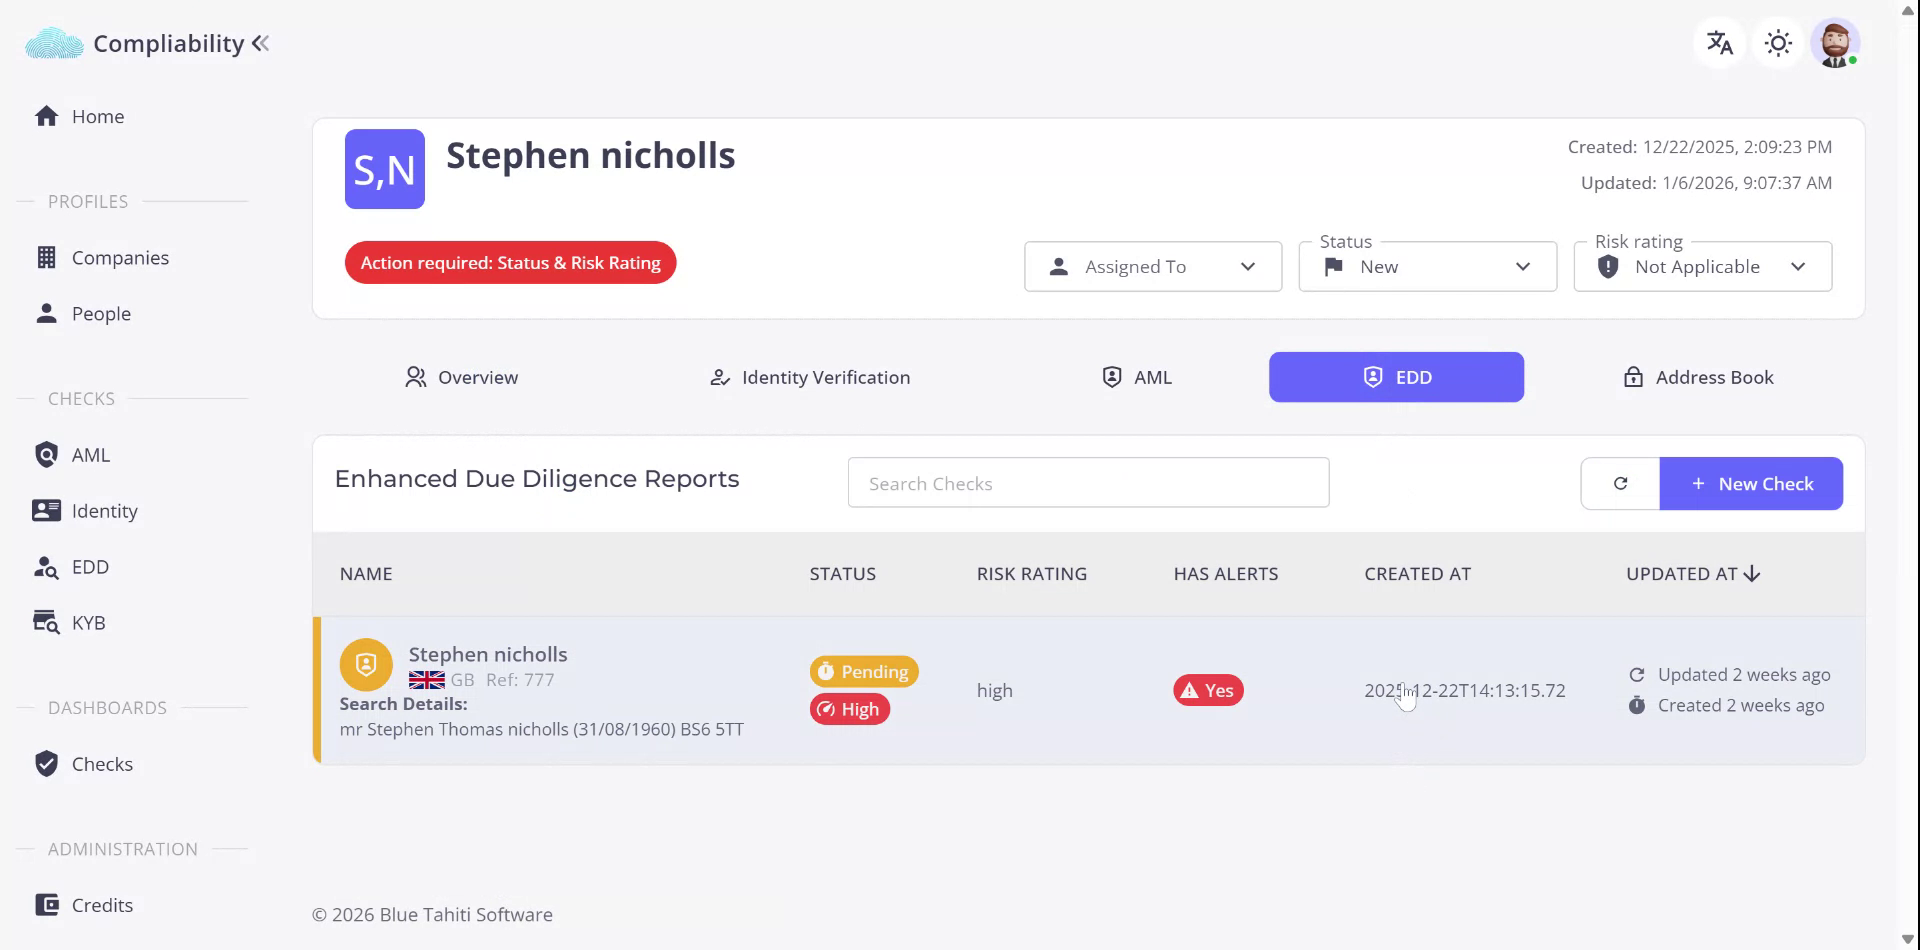Go to KYB checks in sidebar
This screenshot has height=950, width=1920.
(x=88, y=623)
